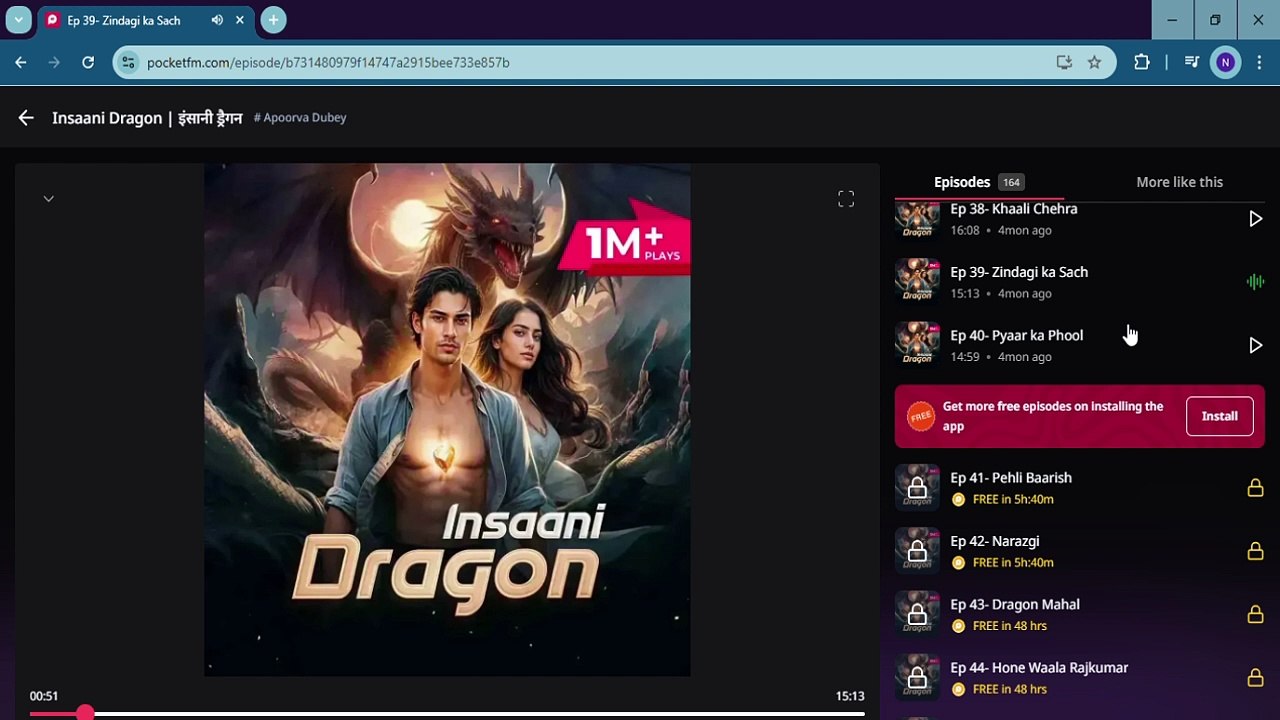Switch to the More like this tab
The image size is (1280, 720).
coord(1179,182)
